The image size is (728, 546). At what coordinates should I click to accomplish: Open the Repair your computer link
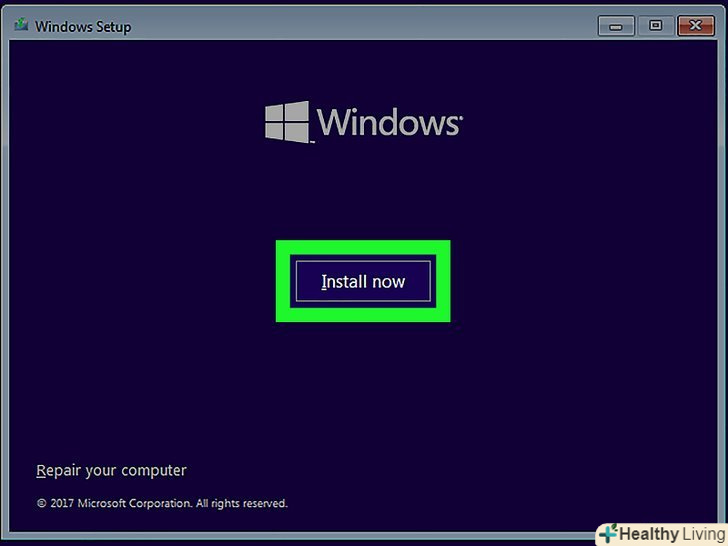click(x=111, y=470)
